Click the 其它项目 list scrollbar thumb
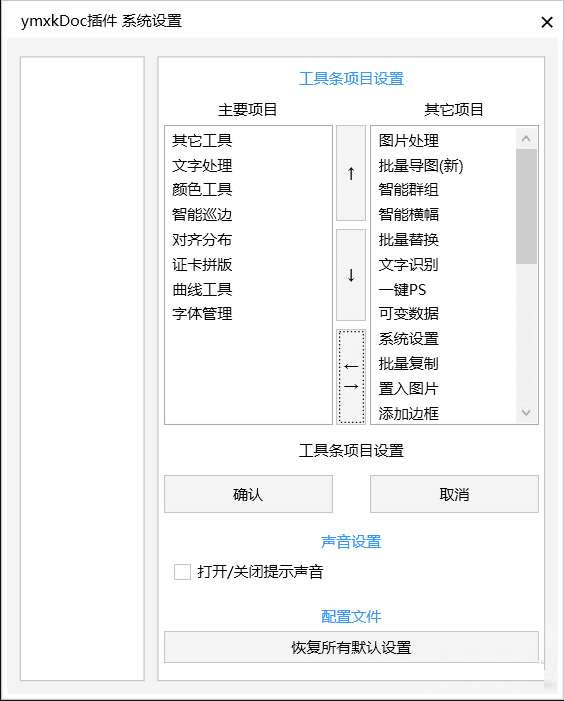This screenshot has height=701, width=564. pyautogui.click(x=526, y=207)
